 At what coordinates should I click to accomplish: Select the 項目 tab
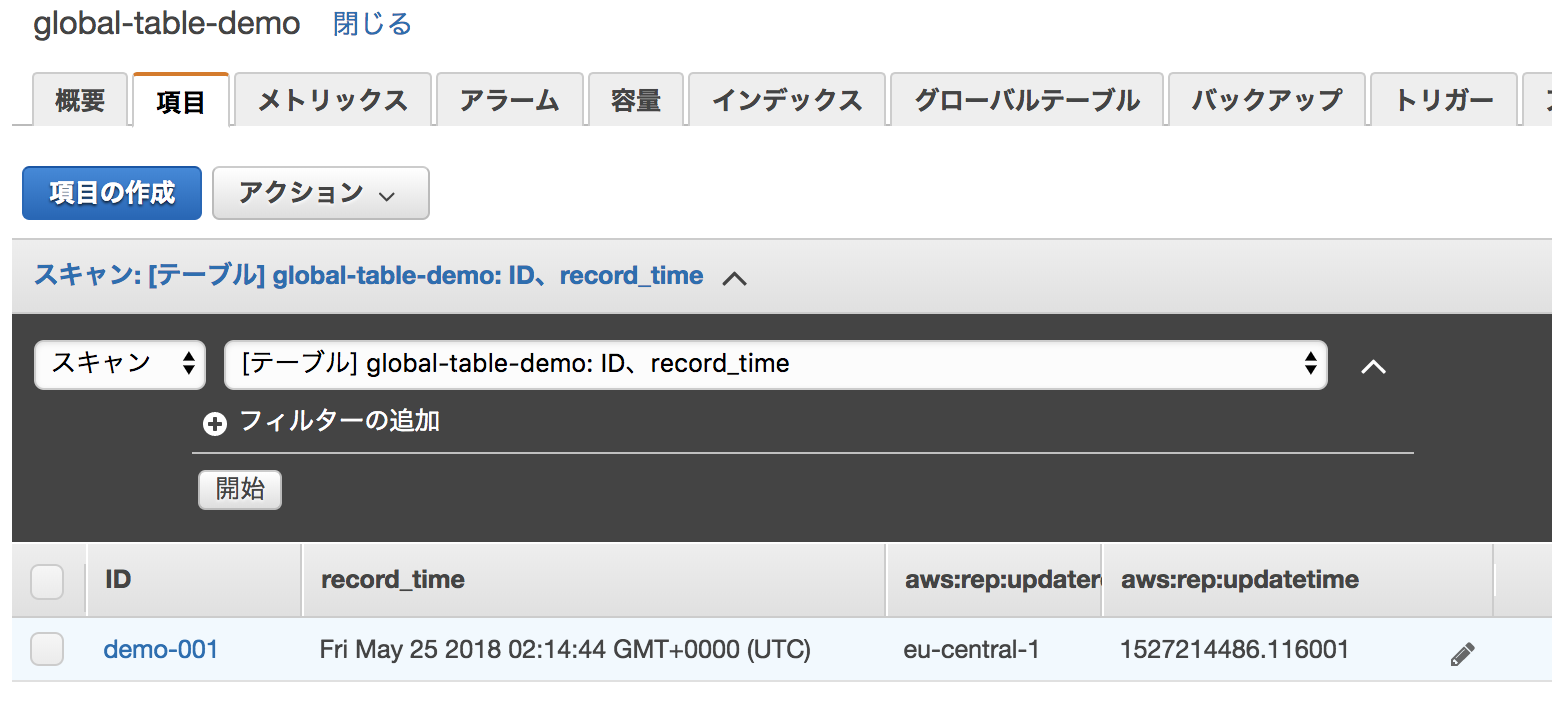[181, 101]
